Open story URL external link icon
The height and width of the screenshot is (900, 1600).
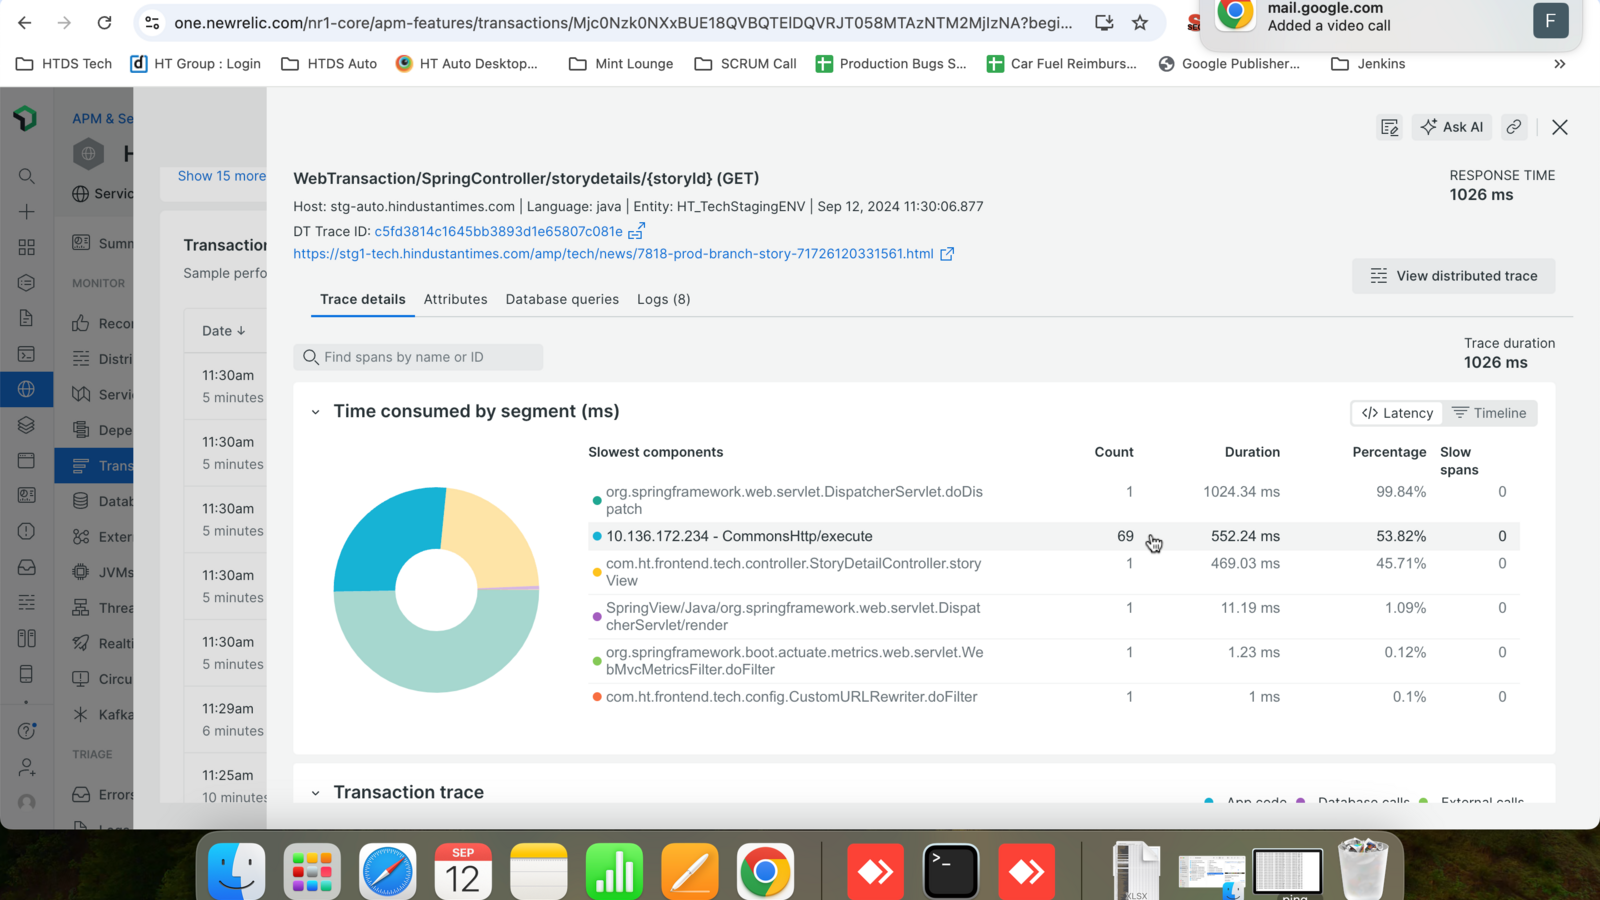(x=947, y=254)
